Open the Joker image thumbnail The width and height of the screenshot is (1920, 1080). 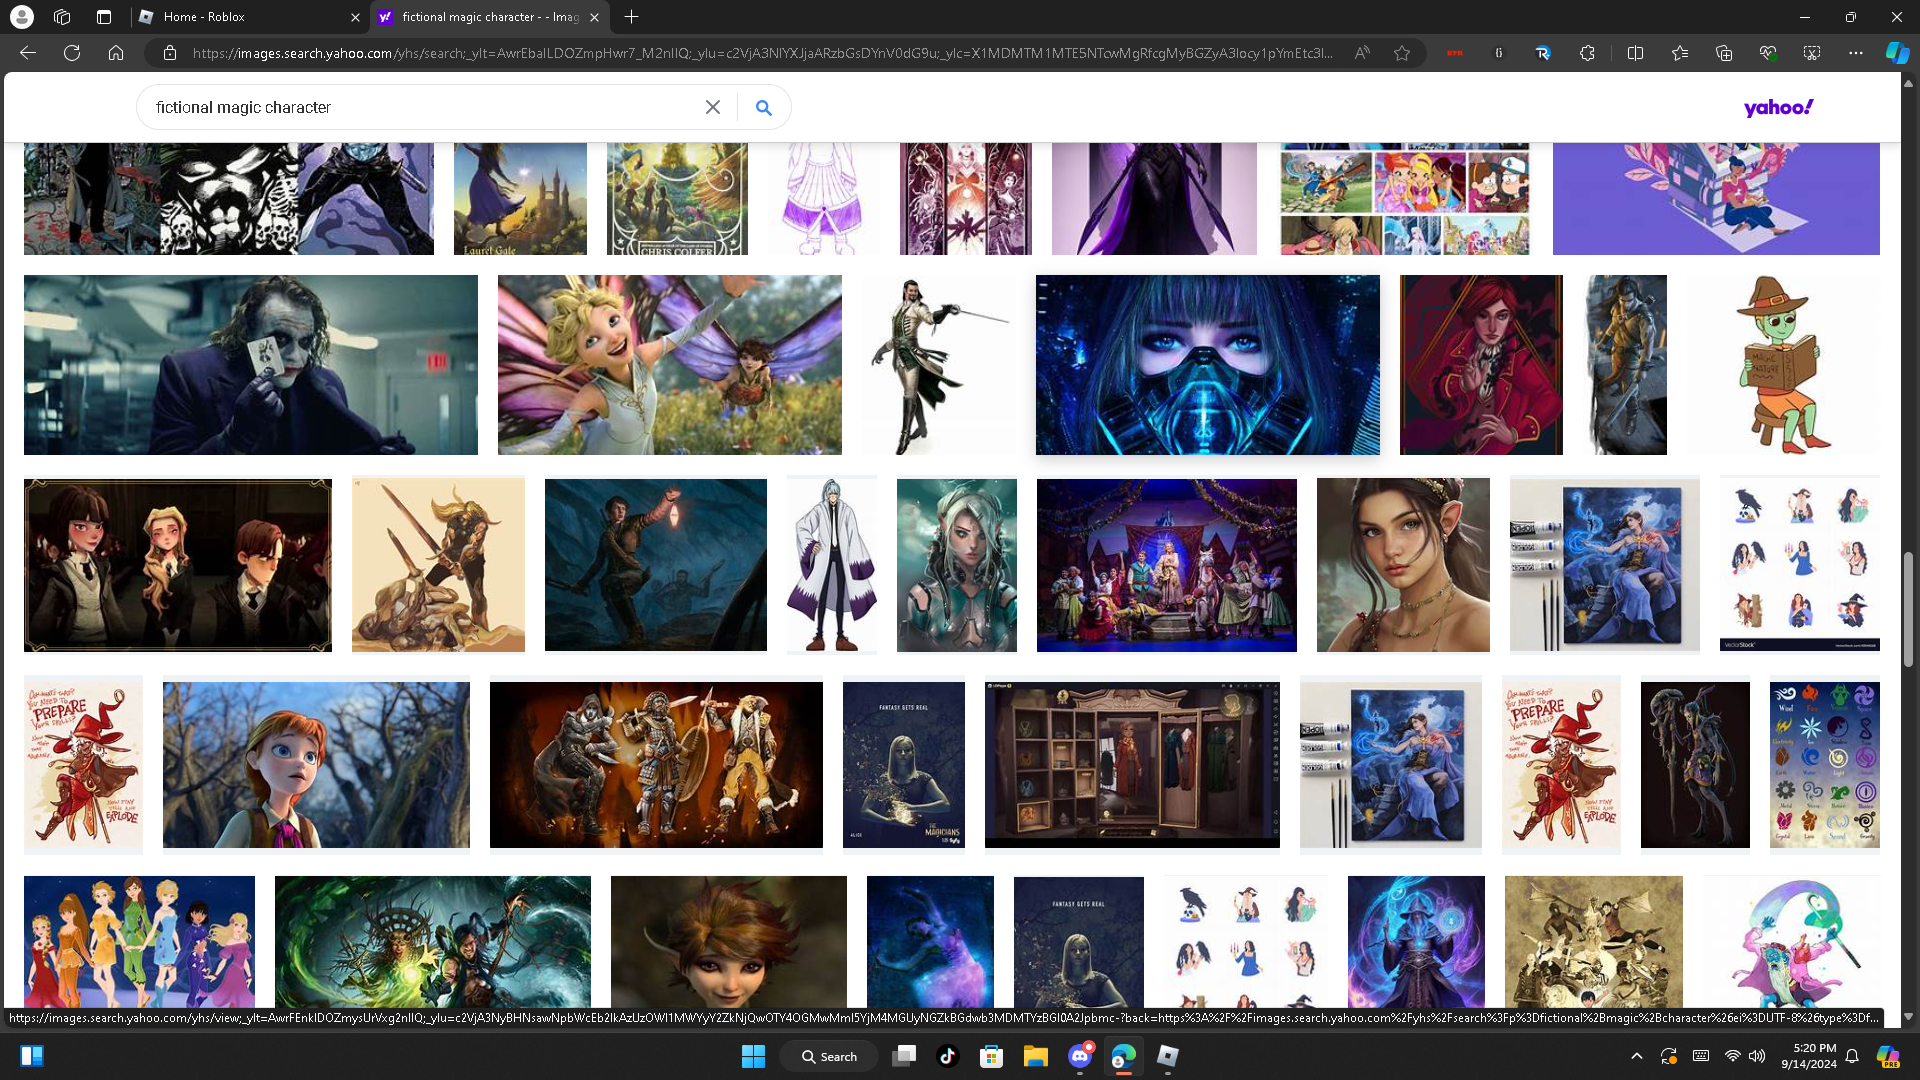click(x=250, y=365)
